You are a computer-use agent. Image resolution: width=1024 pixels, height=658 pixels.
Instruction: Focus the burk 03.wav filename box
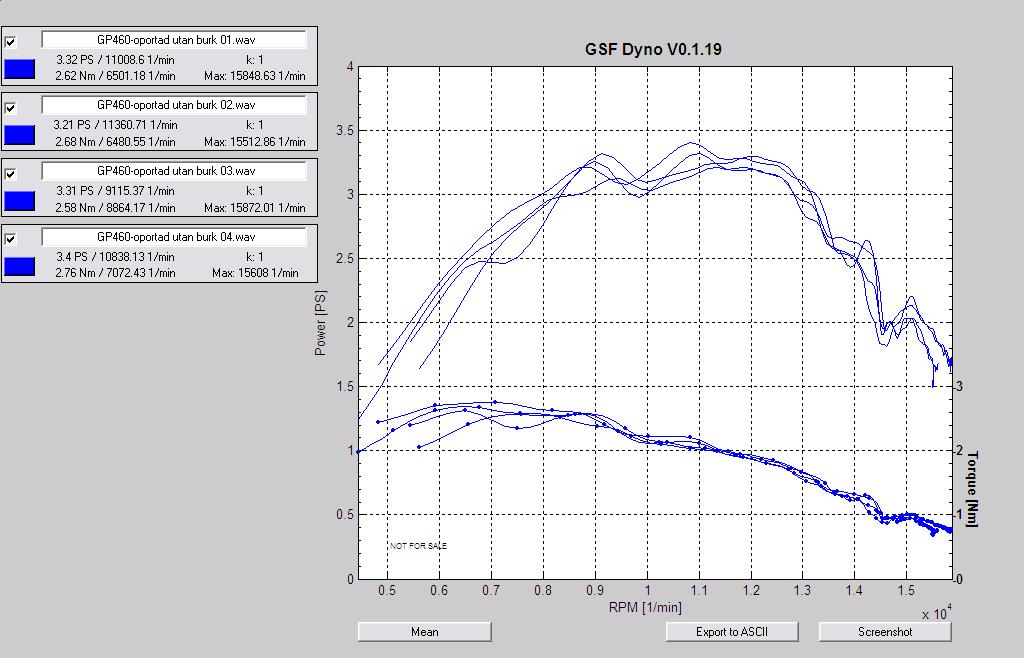pyautogui.click(x=174, y=171)
